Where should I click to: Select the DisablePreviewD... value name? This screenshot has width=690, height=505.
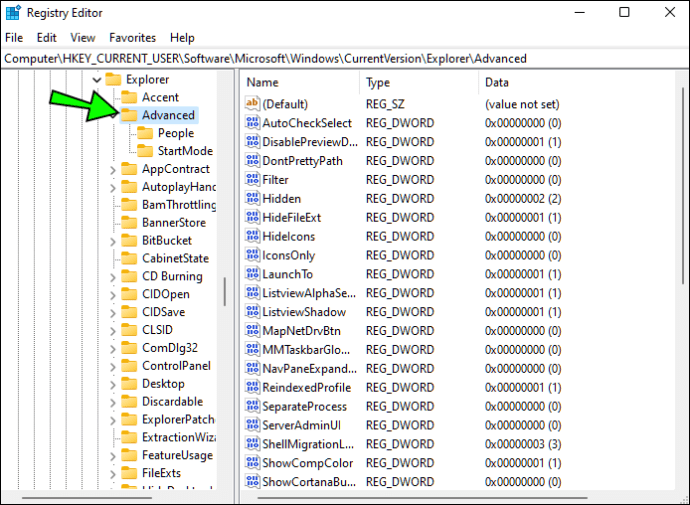point(310,142)
